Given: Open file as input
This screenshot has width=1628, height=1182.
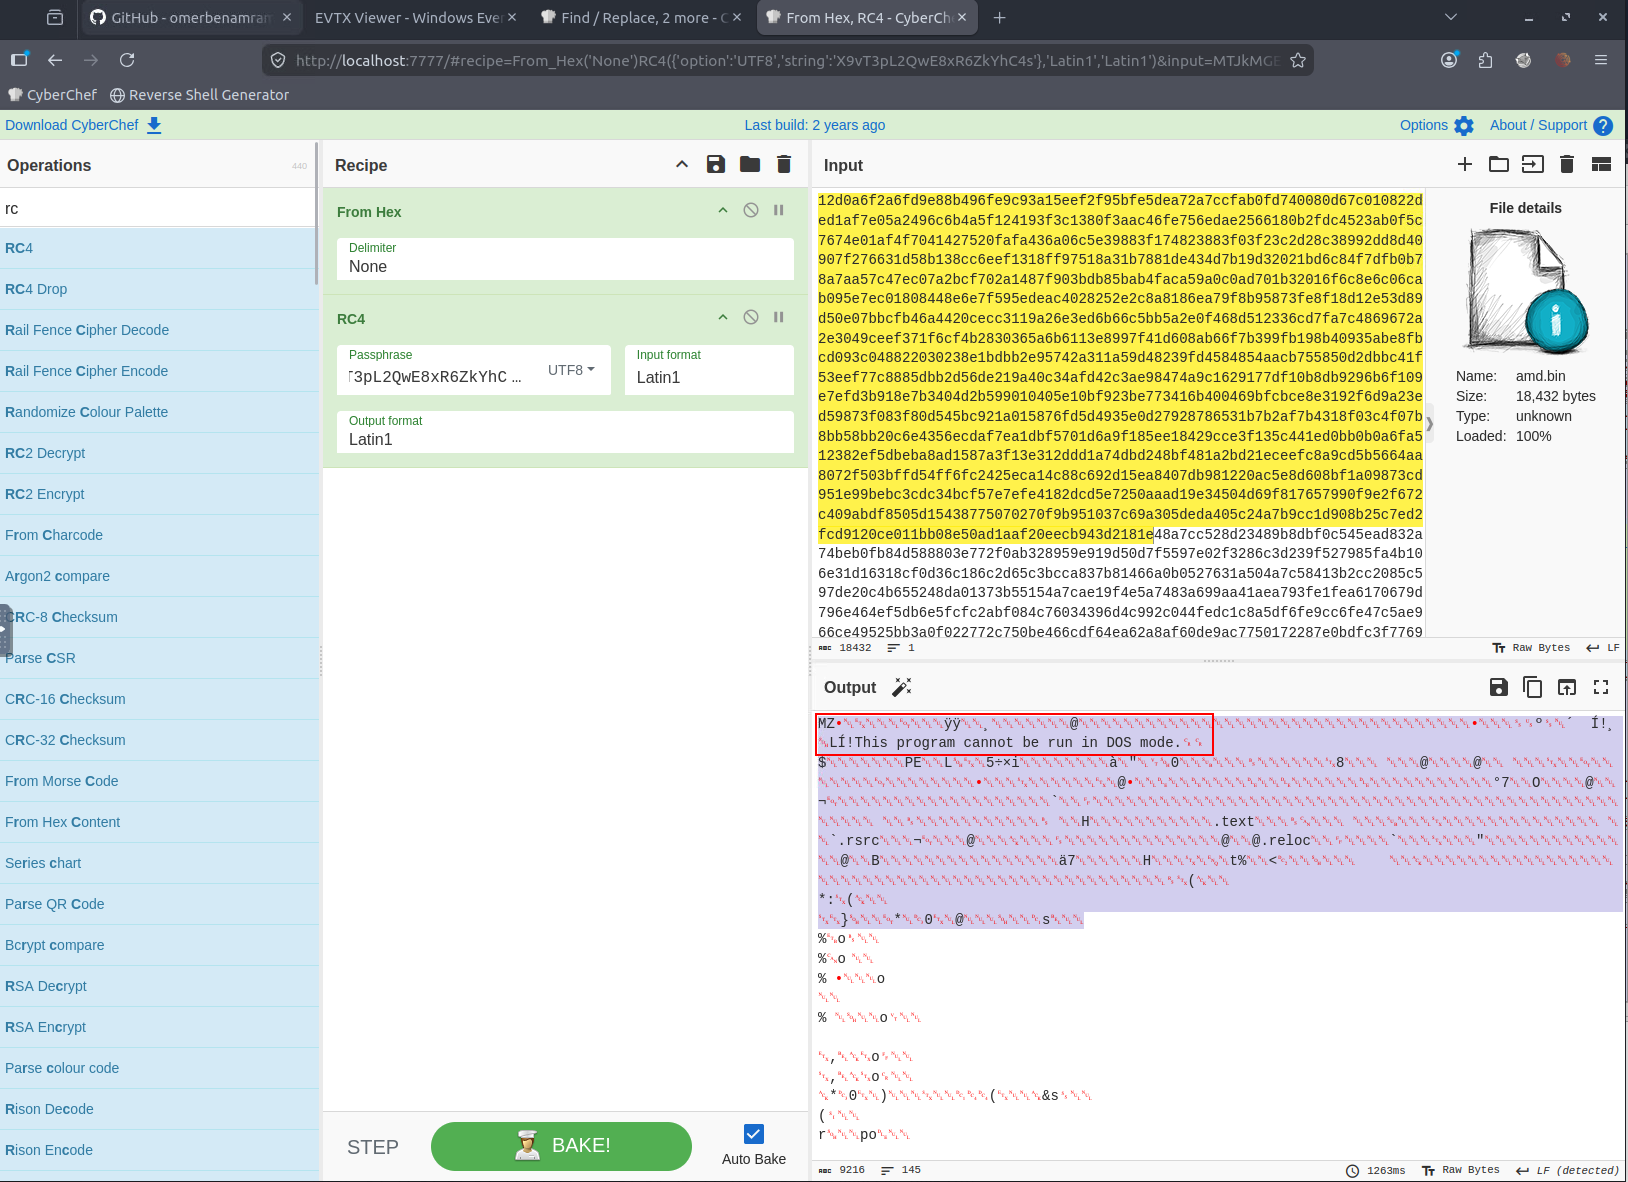Looking at the screenshot, I should click(x=1533, y=164).
